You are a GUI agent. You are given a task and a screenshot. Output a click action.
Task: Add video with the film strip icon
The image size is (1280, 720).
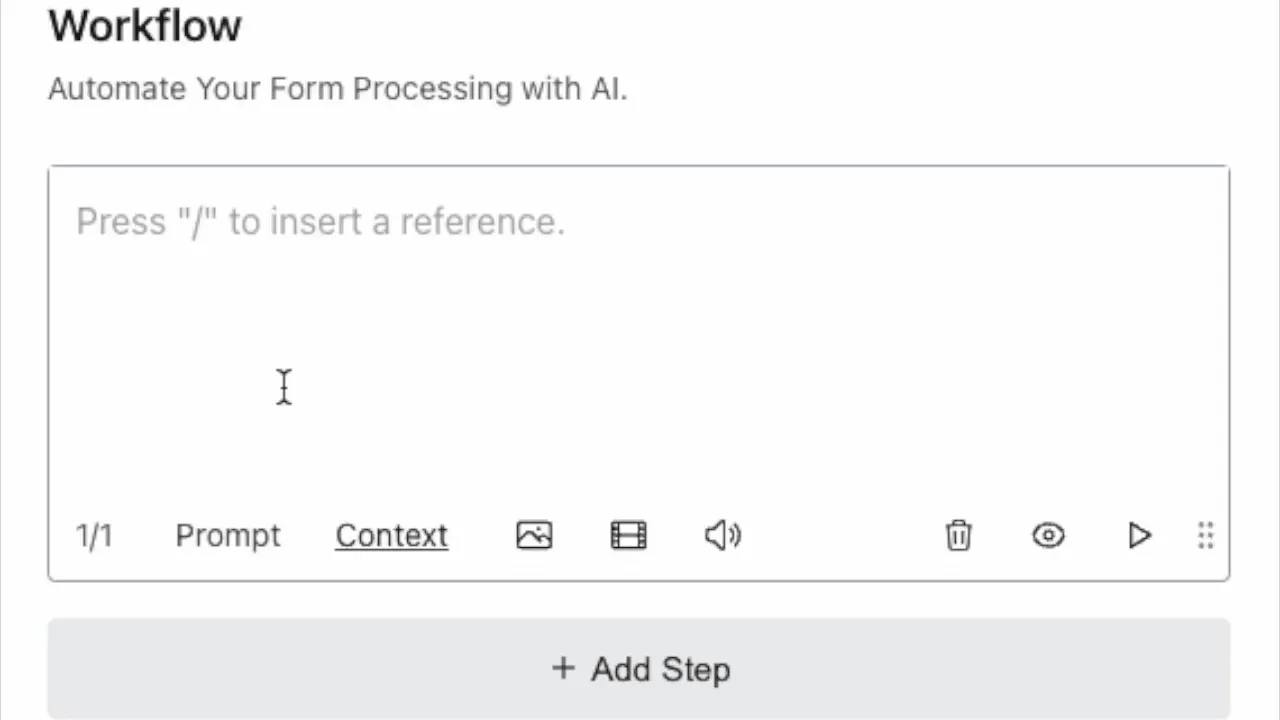pyautogui.click(x=628, y=535)
